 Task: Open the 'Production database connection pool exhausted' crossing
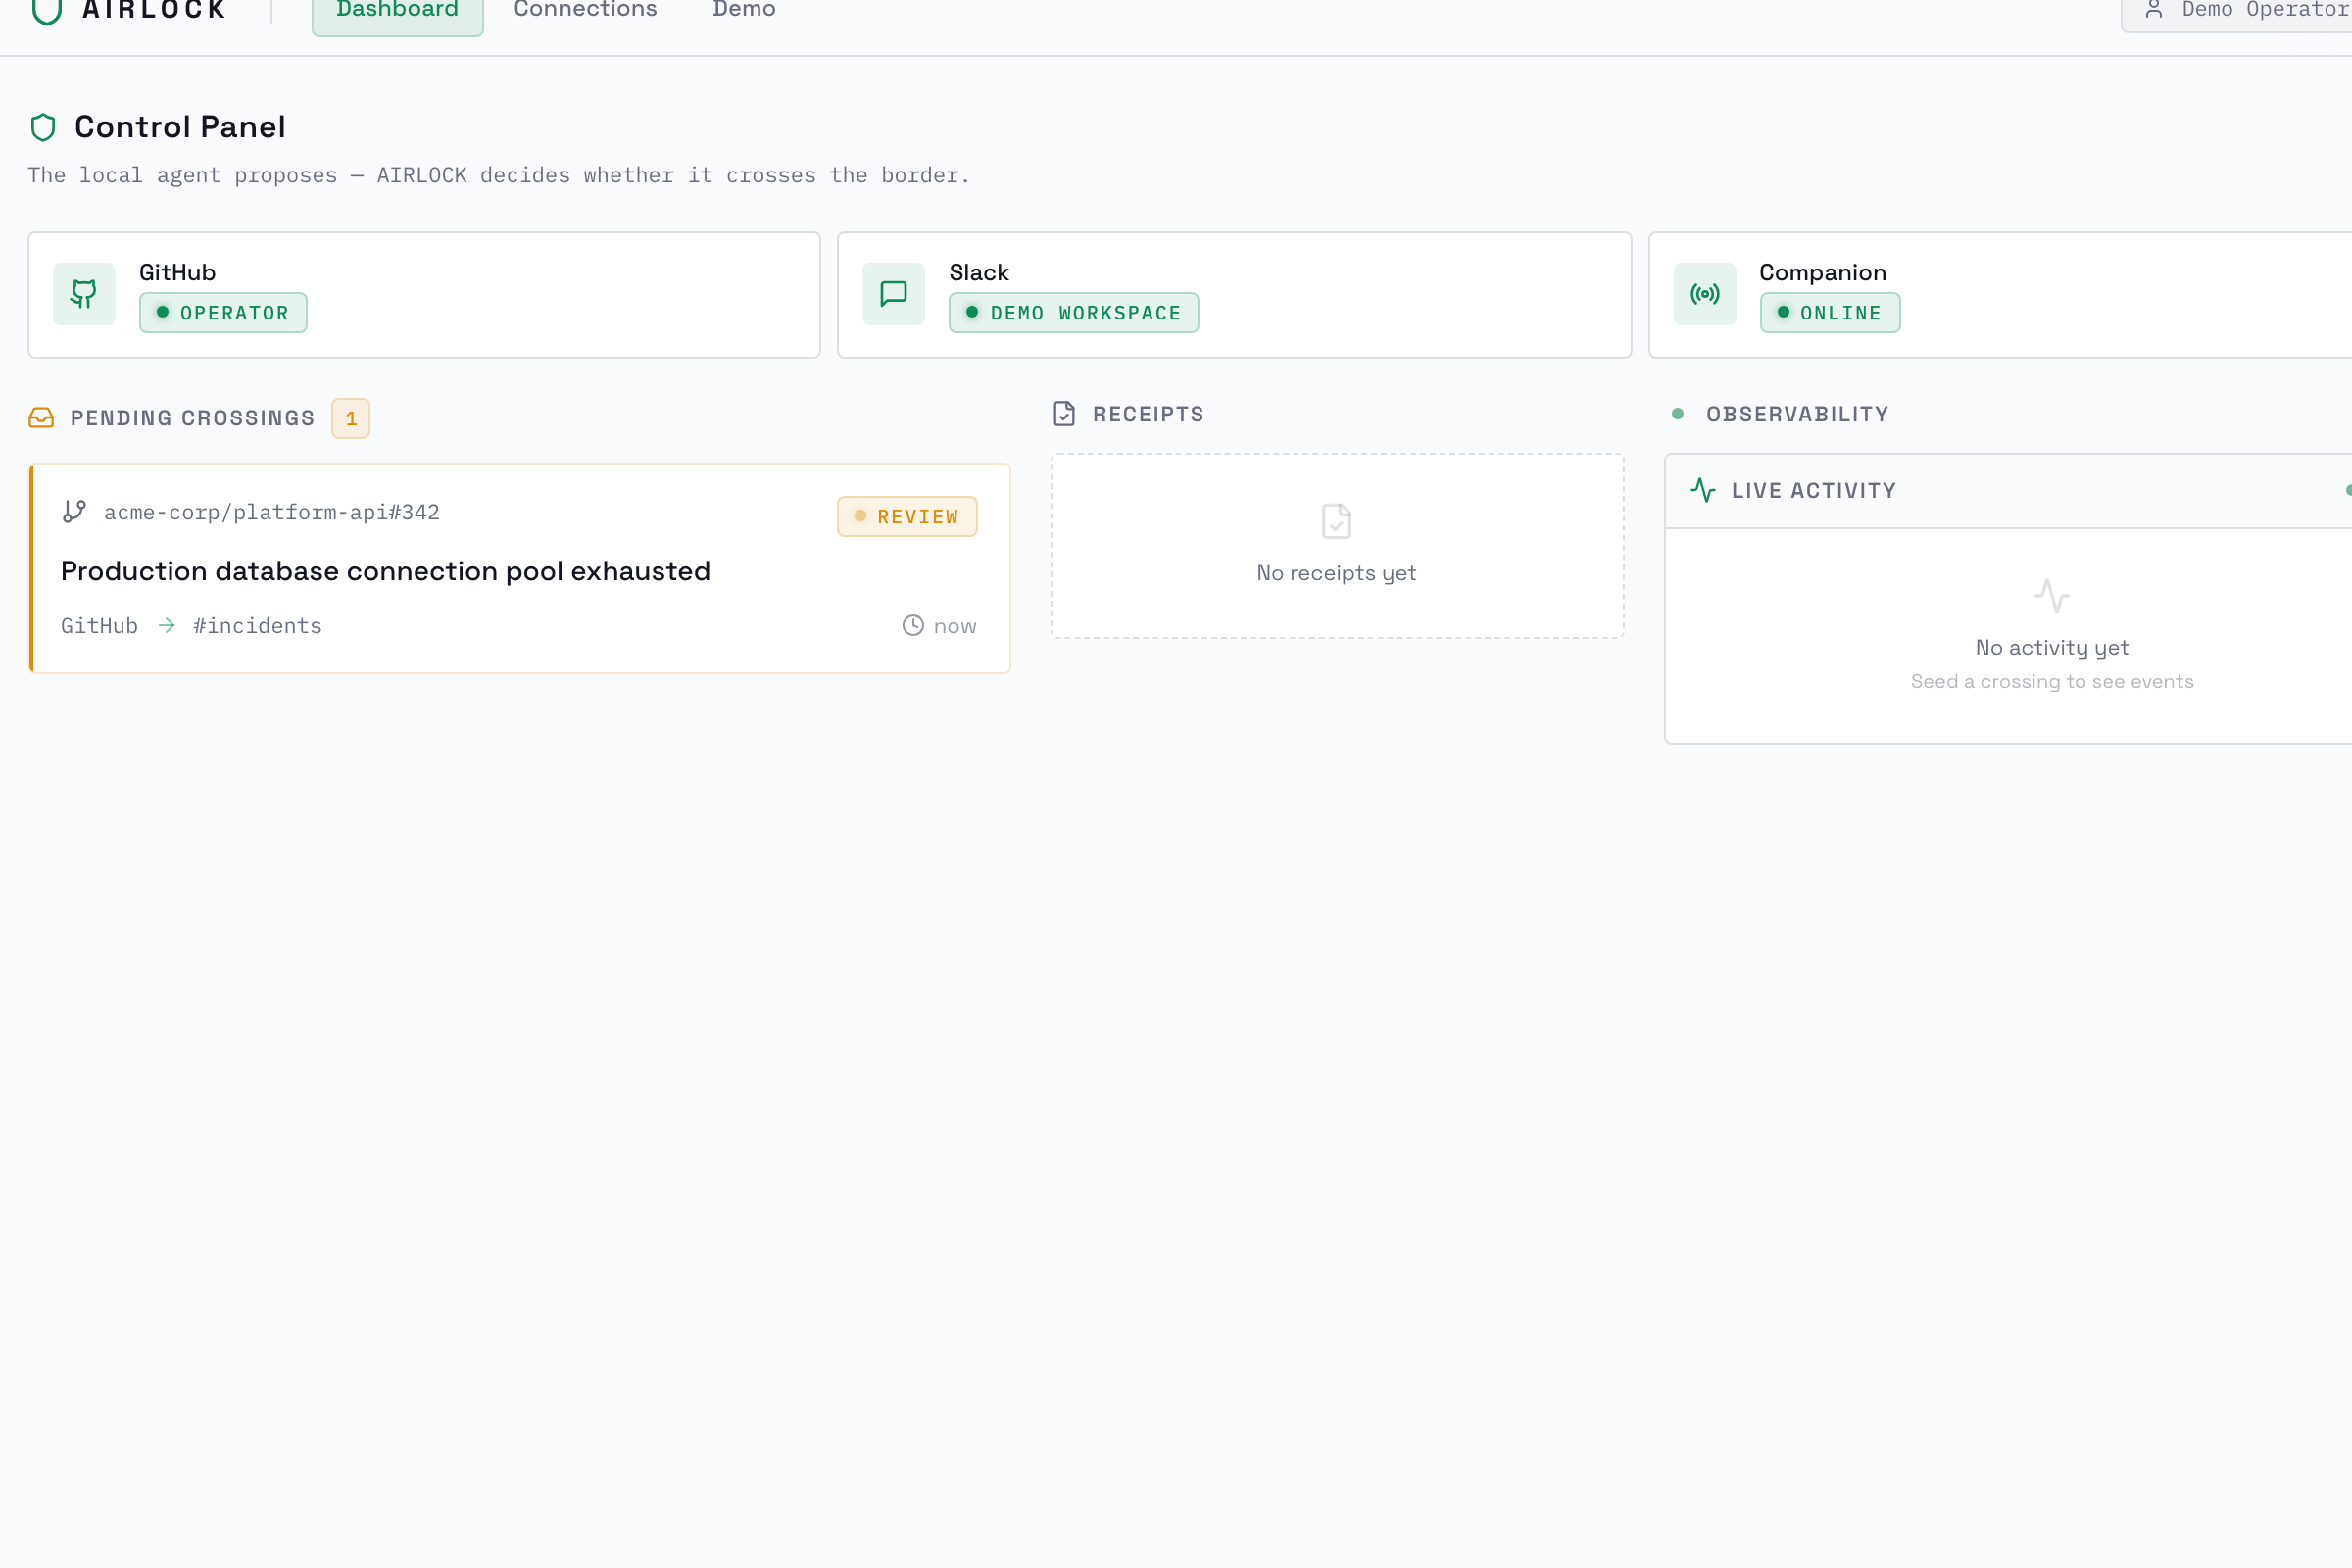click(x=385, y=571)
